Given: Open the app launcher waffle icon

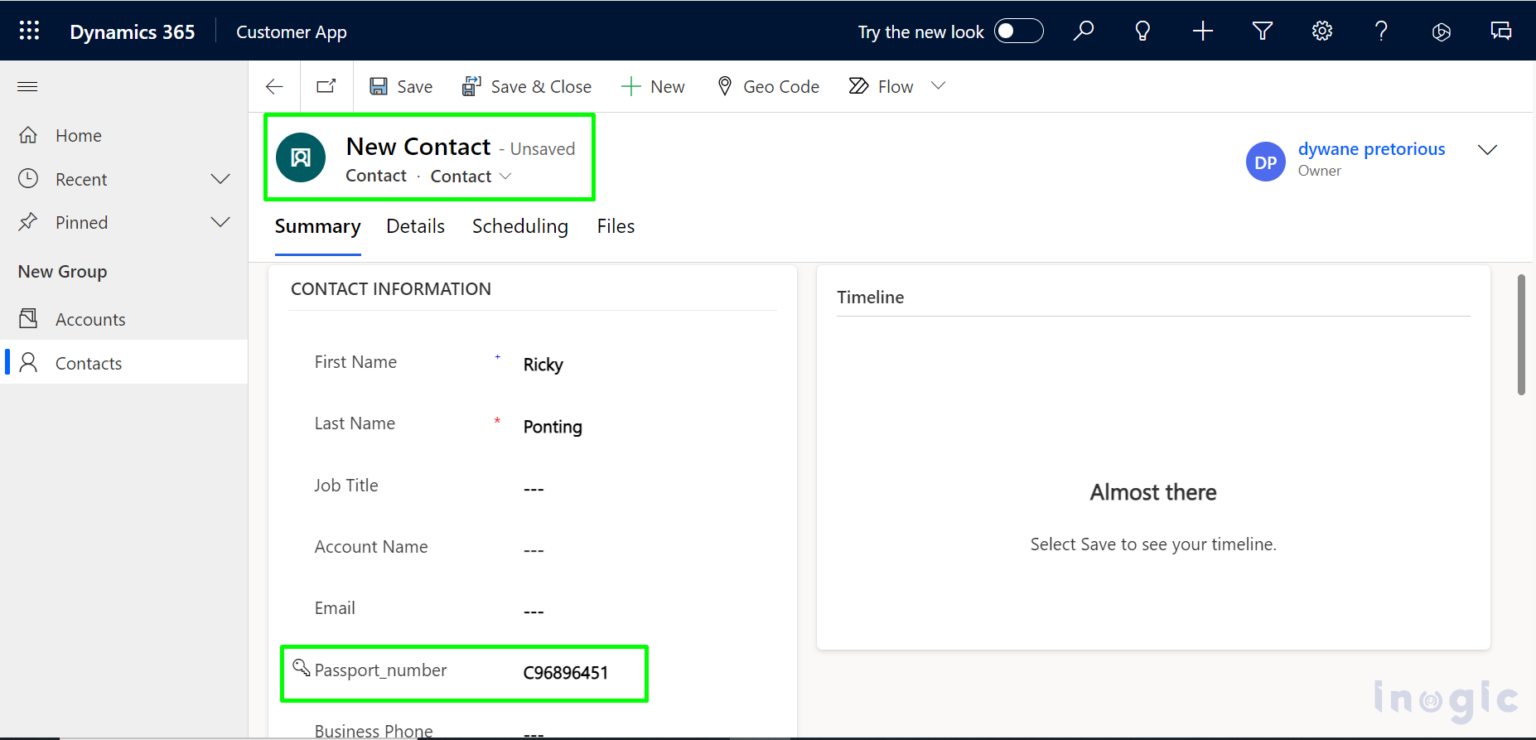Looking at the screenshot, I should coord(29,31).
